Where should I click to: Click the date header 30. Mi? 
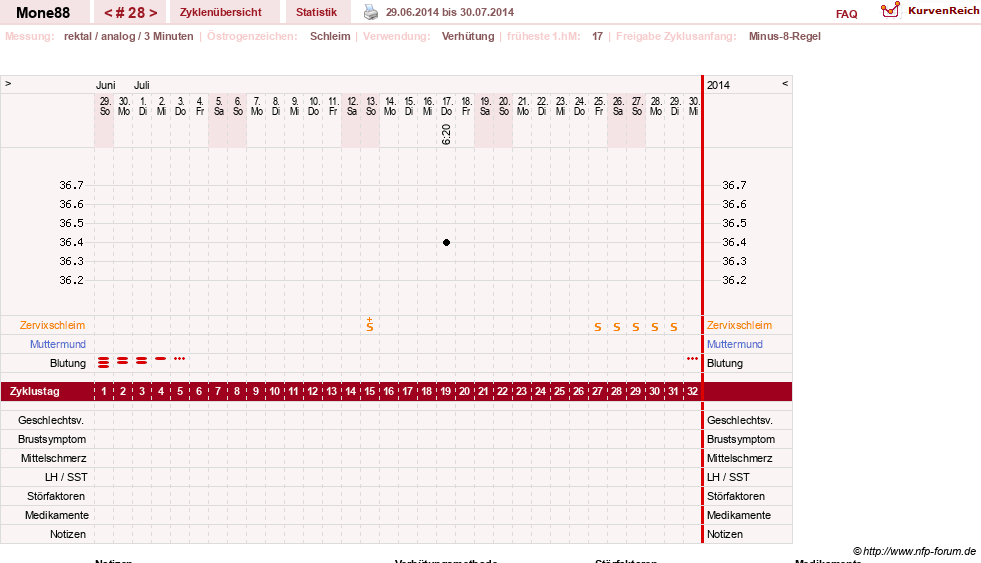[x=693, y=106]
